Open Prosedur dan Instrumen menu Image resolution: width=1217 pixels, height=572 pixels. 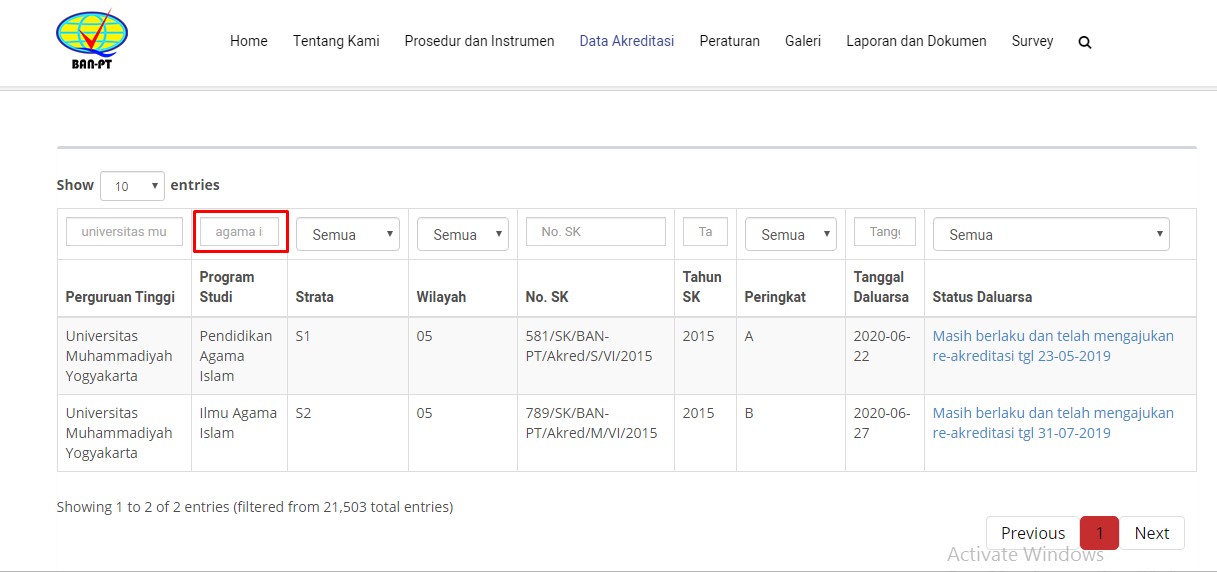(x=479, y=41)
